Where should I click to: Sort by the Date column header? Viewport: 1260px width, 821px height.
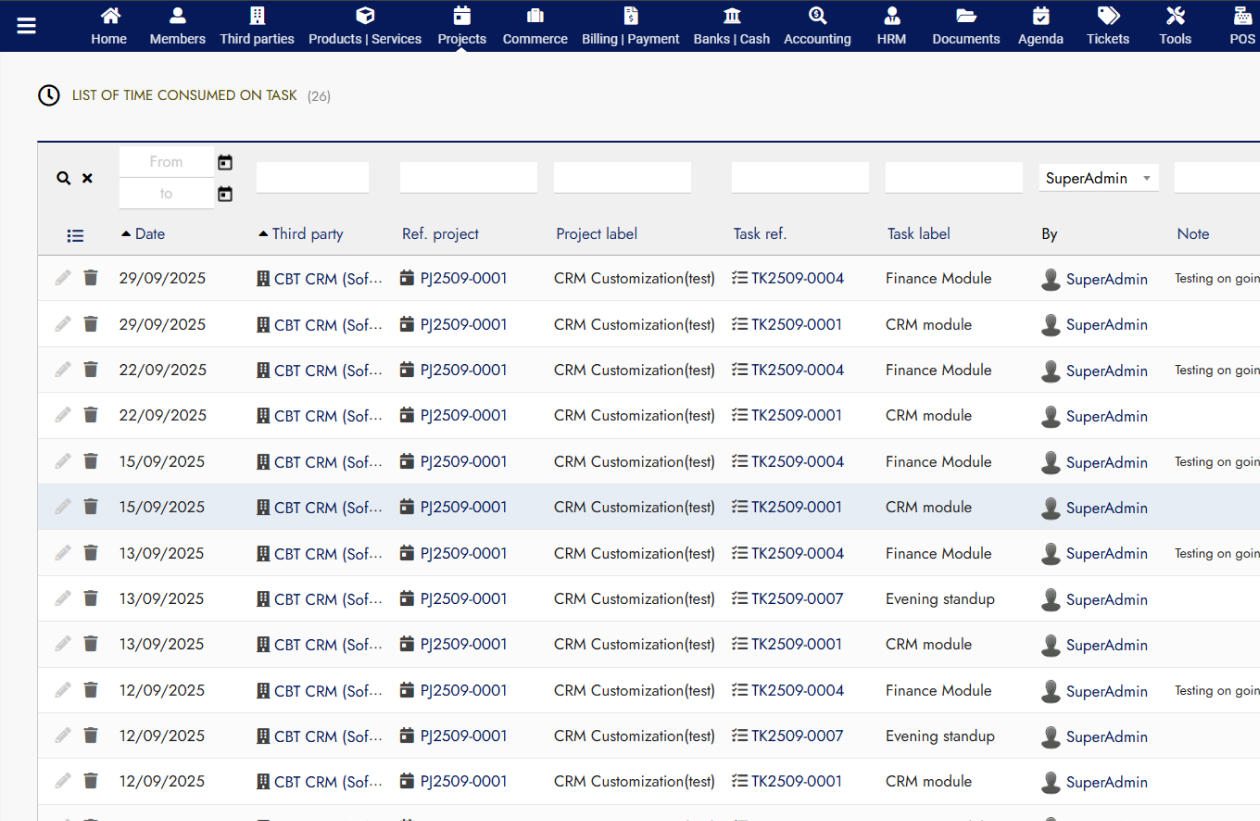pos(149,234)
